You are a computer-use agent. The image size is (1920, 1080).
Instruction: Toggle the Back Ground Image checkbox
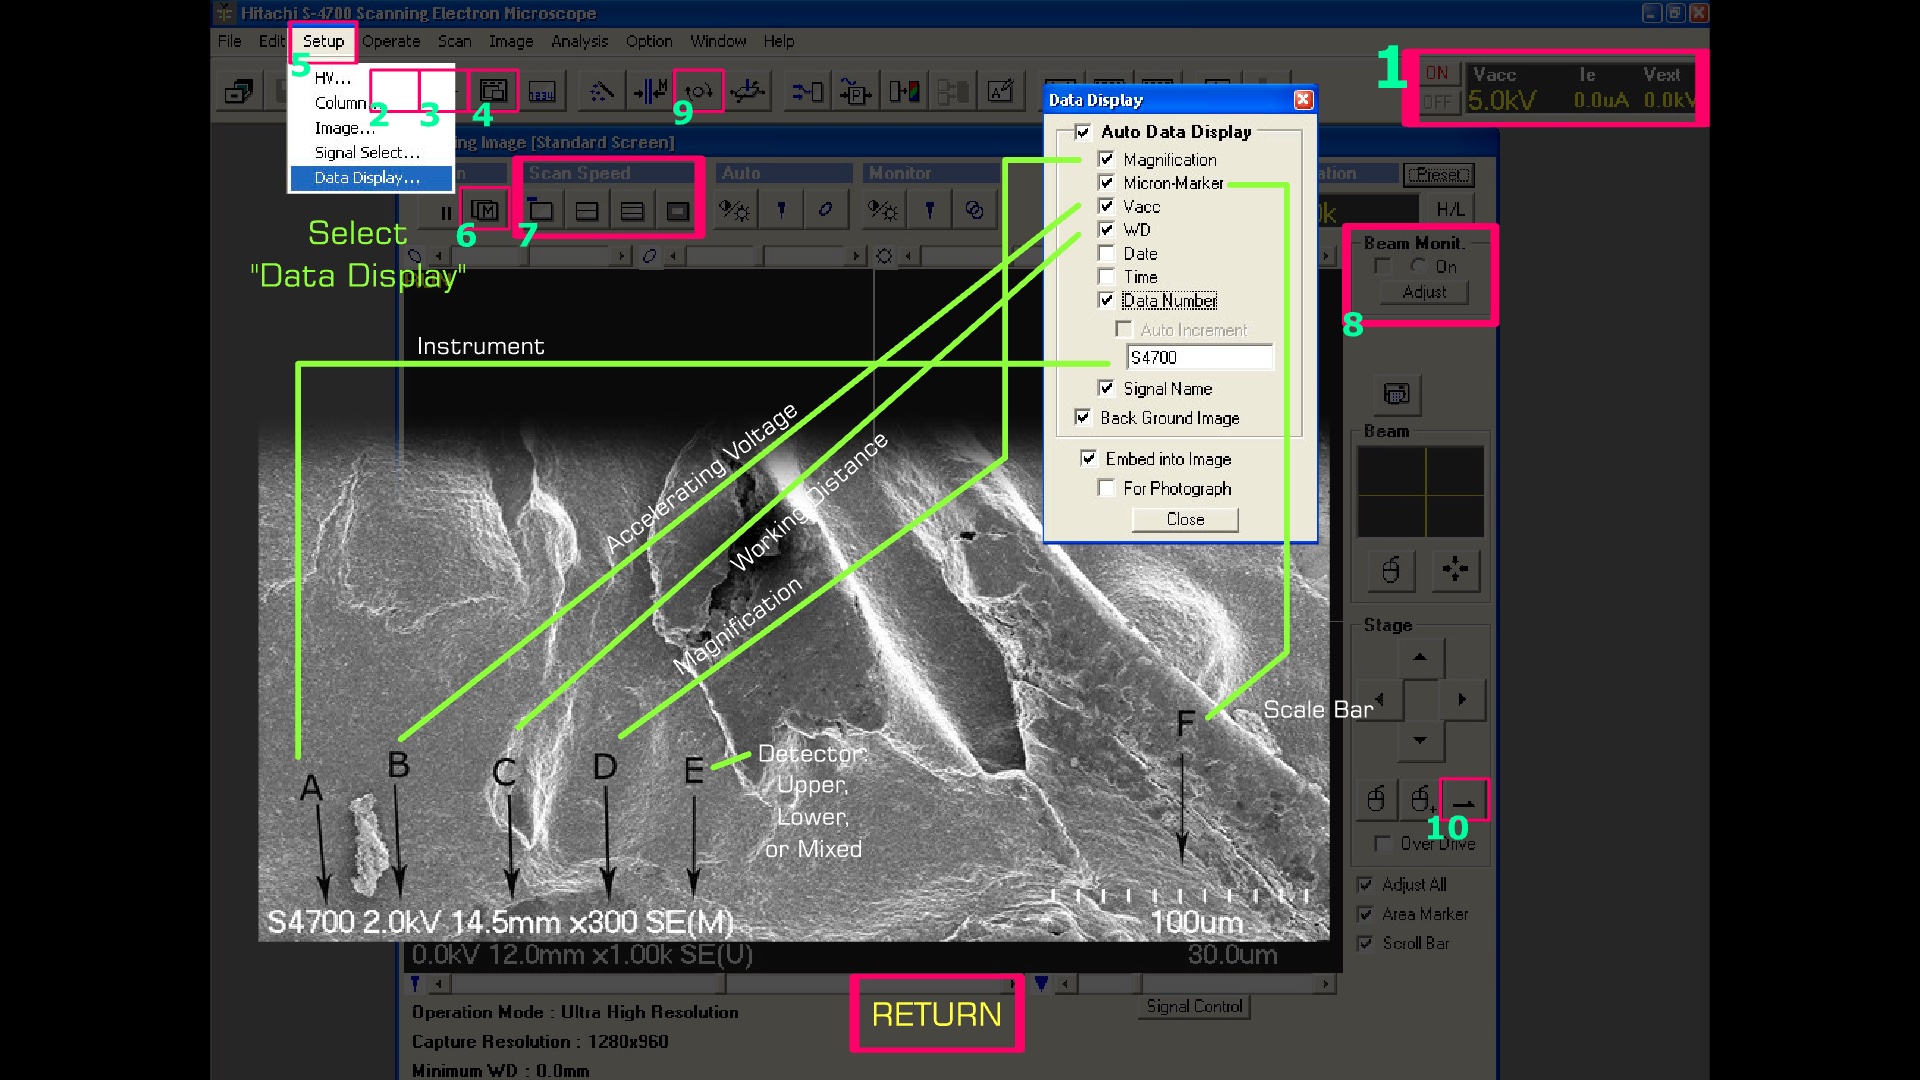click(1083, 417)
